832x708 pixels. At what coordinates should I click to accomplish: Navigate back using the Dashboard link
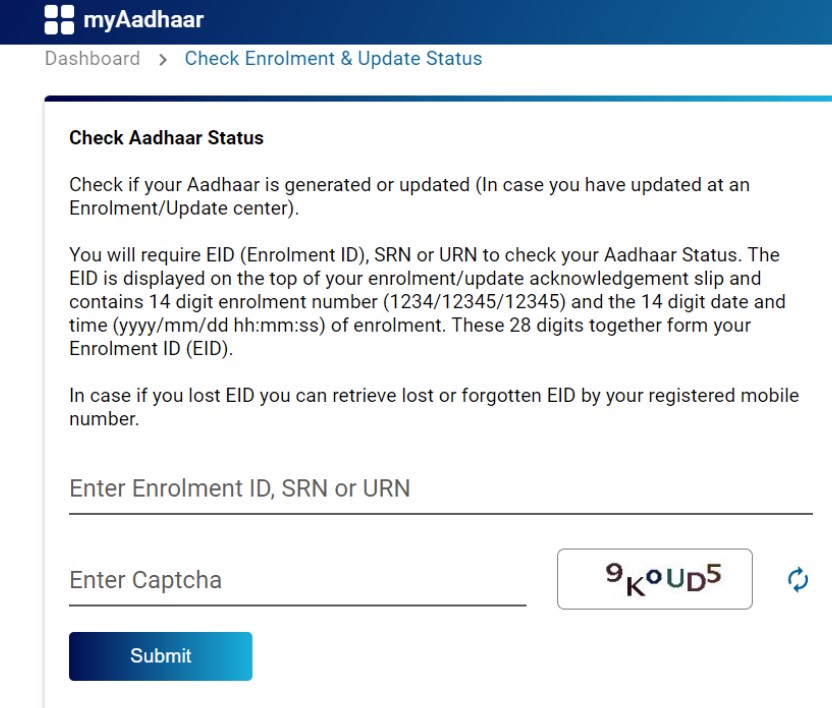point(91,59)
